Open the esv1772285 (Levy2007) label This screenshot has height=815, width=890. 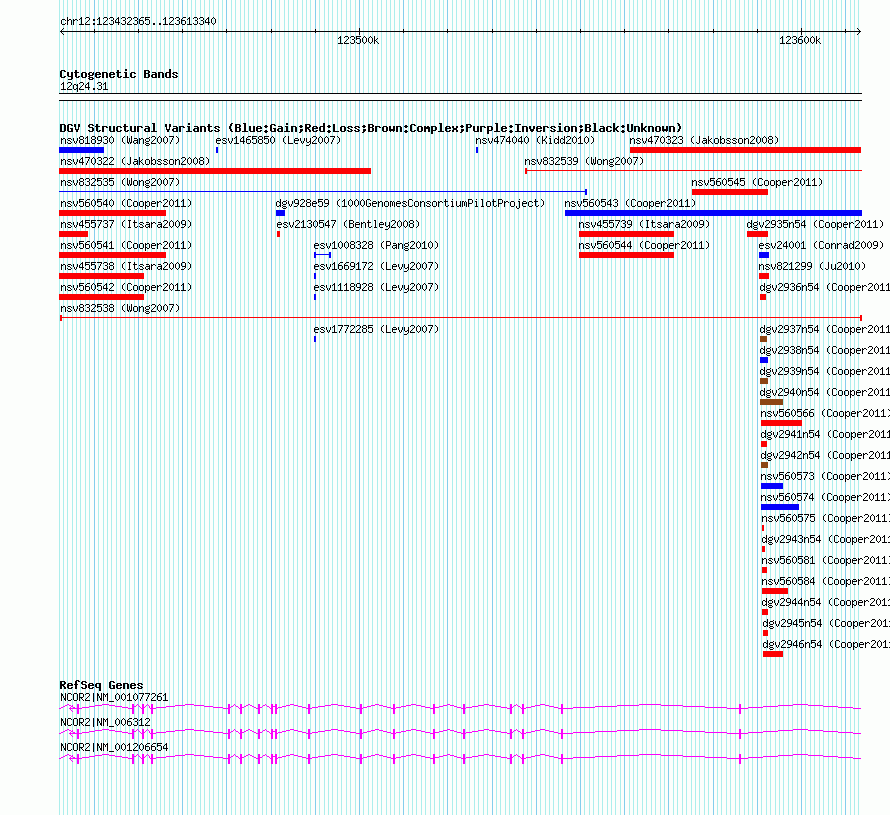376,329
